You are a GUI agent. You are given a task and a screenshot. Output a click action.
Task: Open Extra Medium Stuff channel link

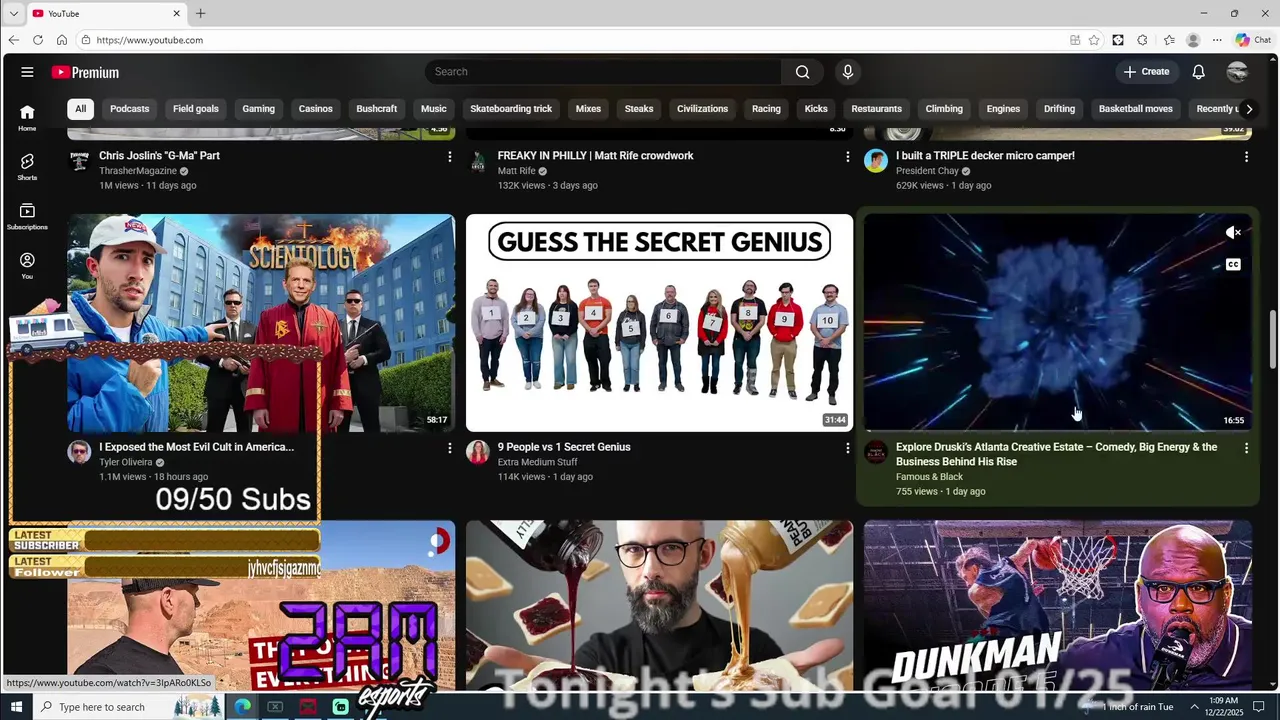537,463
